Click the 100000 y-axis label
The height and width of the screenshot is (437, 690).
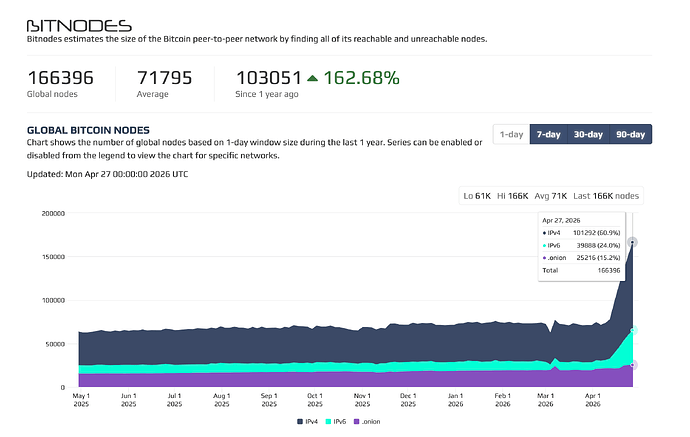[x=53, y=301]
